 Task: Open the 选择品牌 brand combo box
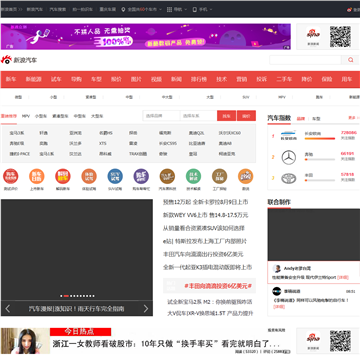[x=161, y=116]
